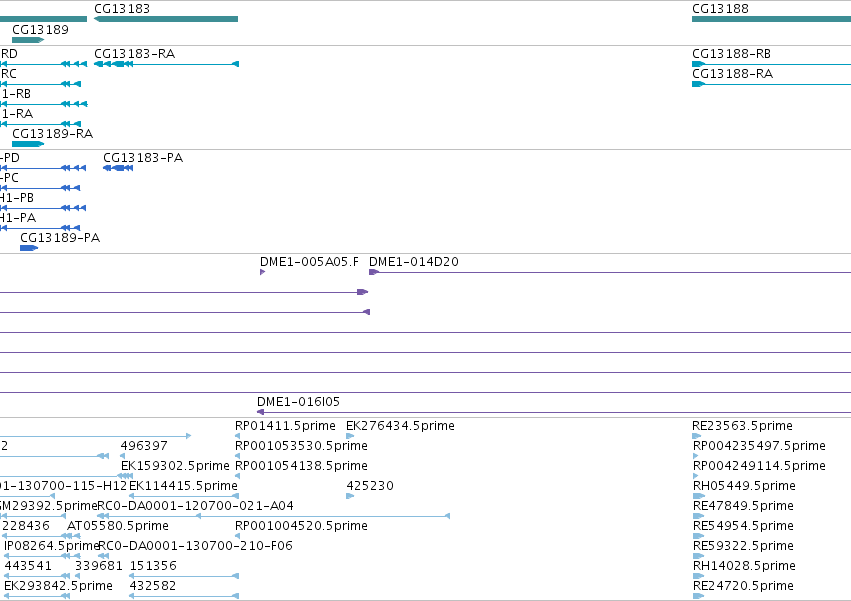The height and width of the screenshot is (601, 851).
Task: Click the DME1-005A05.F label
Action: click(309, 262)
